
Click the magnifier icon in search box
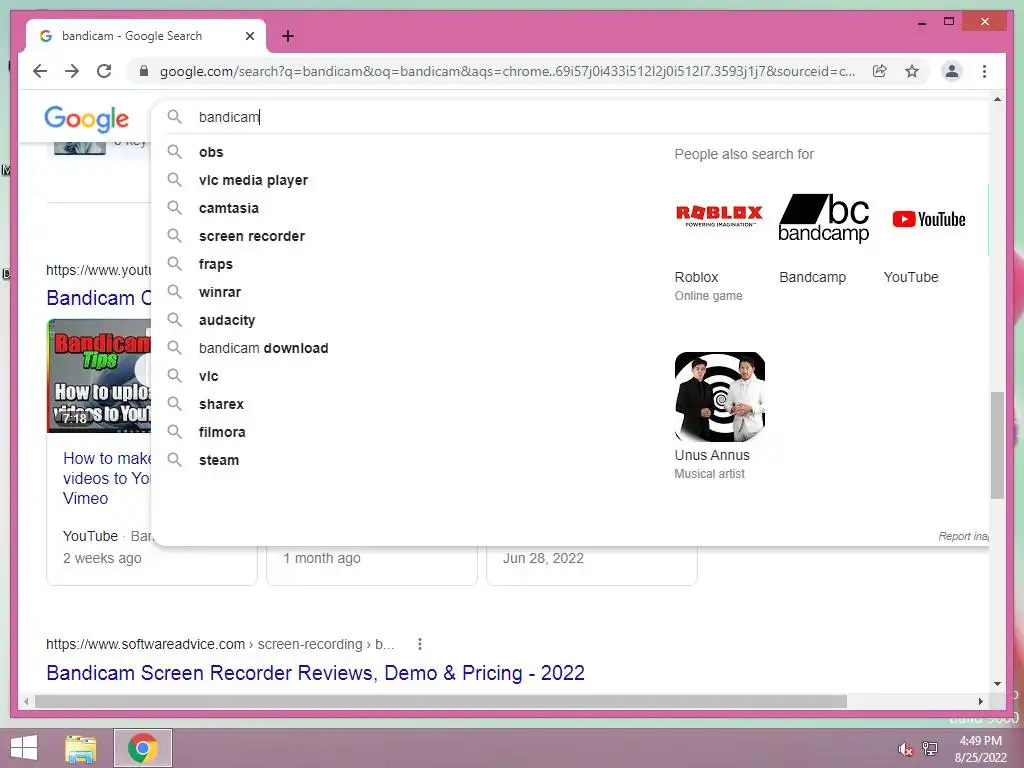point(174,117)
